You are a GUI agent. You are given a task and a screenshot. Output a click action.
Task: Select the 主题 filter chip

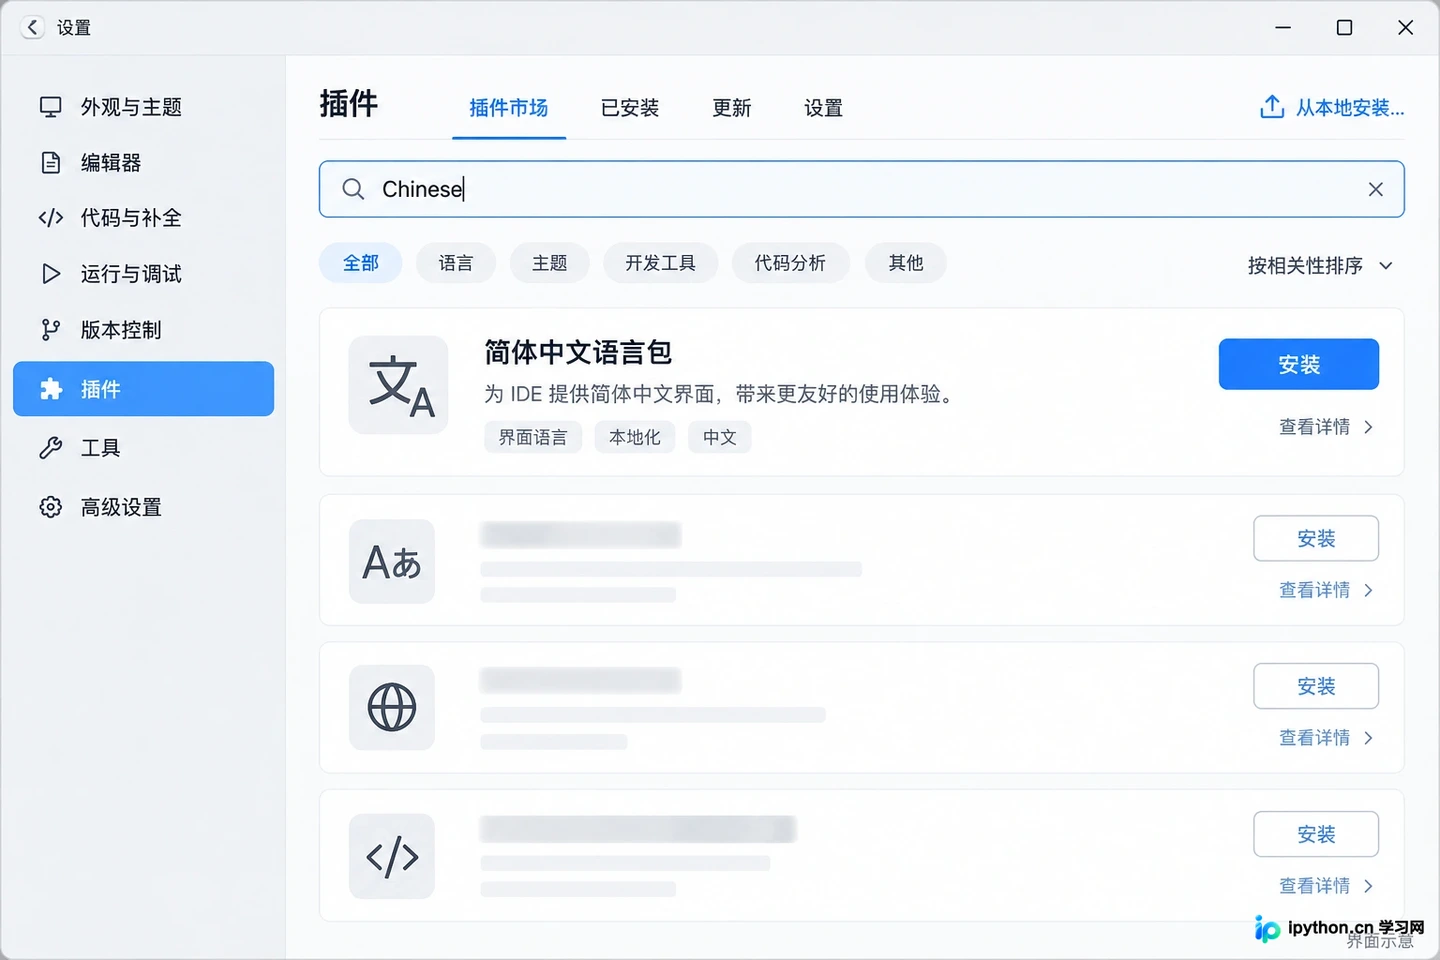coord(549,263)
